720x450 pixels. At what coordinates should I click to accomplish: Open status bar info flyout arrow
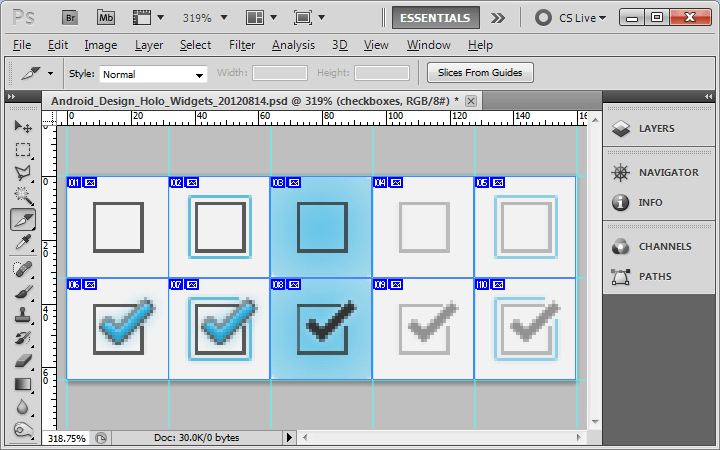tap(289, 438)
